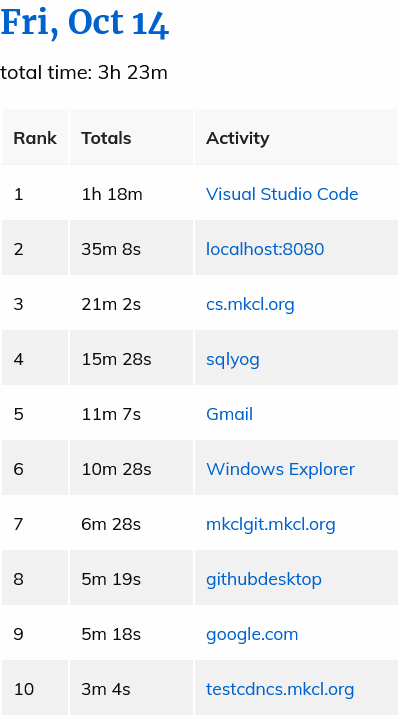398x718 pixels.
Task: Select the 35m 8s totals cell
Action: pos(132,248)
